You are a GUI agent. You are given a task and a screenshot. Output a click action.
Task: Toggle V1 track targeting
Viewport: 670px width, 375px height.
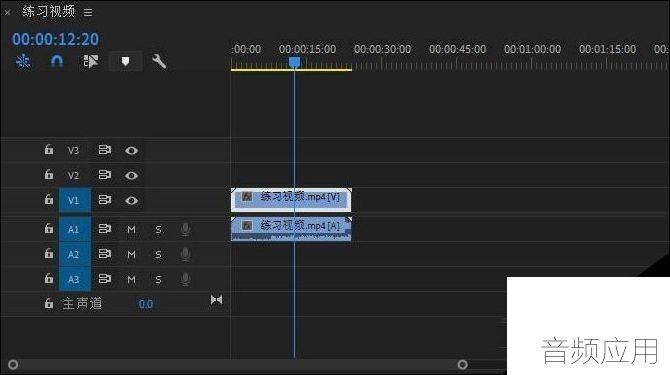pyautogui.click(x=75, y=200)
